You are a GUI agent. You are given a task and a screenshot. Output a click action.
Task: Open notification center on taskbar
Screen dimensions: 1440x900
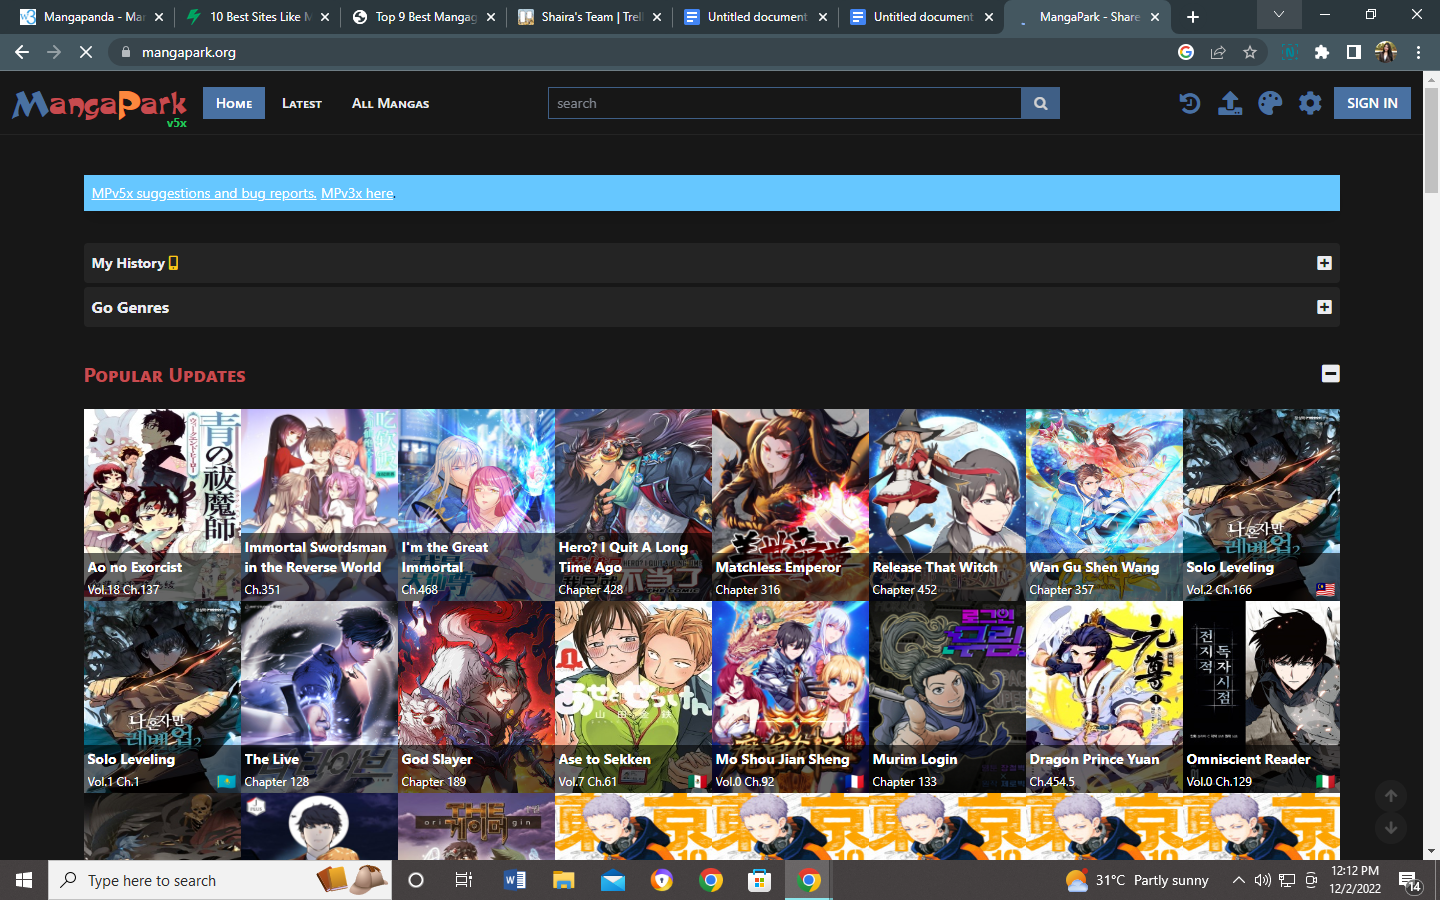click(1410, 881)
